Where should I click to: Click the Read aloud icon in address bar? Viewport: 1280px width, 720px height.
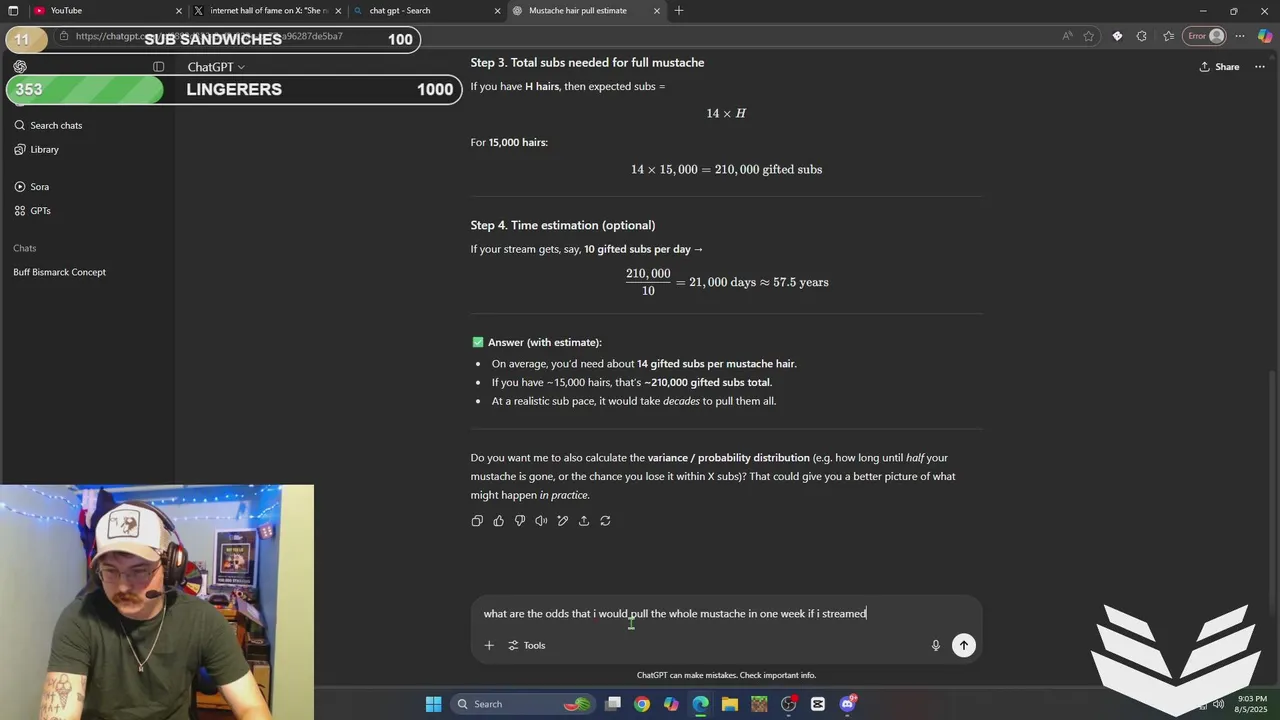1067,36
